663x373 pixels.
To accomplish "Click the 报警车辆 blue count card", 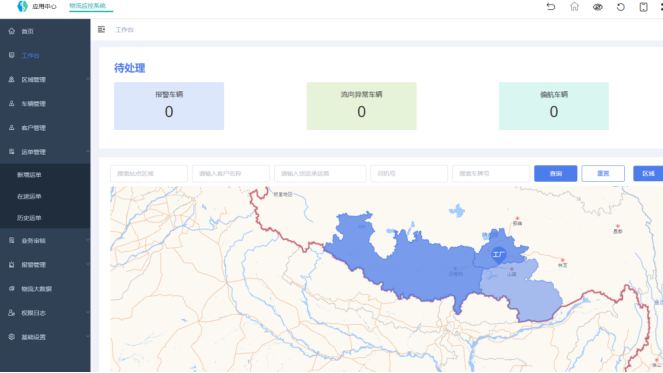I will [169, 106].
